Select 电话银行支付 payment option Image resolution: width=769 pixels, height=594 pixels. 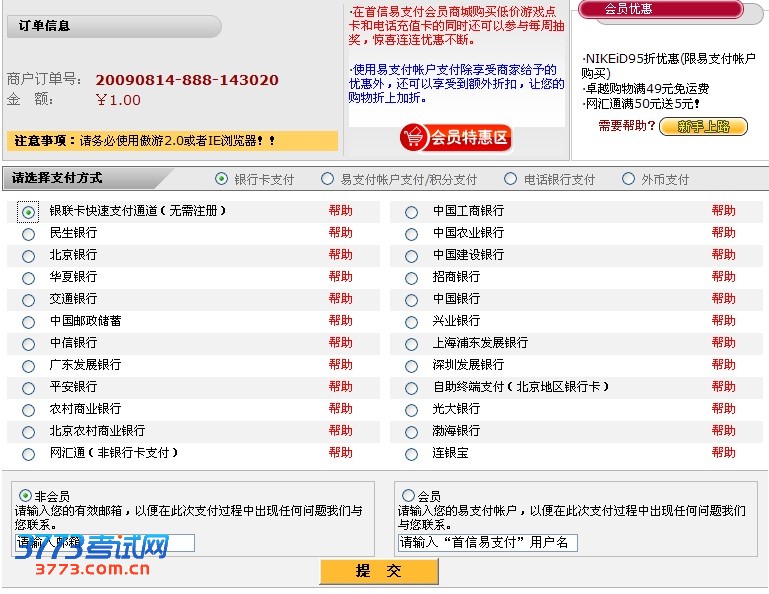511,179
